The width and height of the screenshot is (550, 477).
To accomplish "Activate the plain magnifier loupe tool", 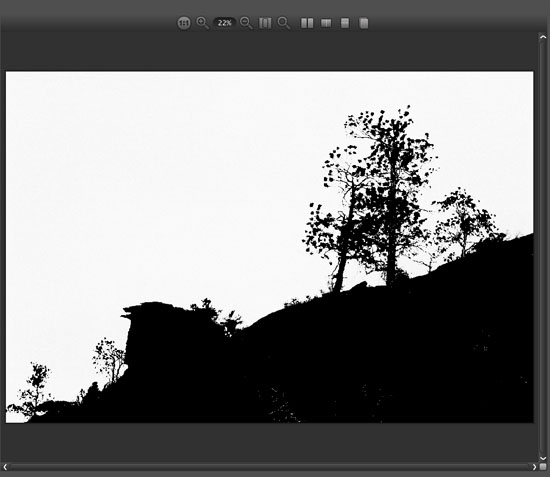I will pyautogui.click(x=283, y=23).
